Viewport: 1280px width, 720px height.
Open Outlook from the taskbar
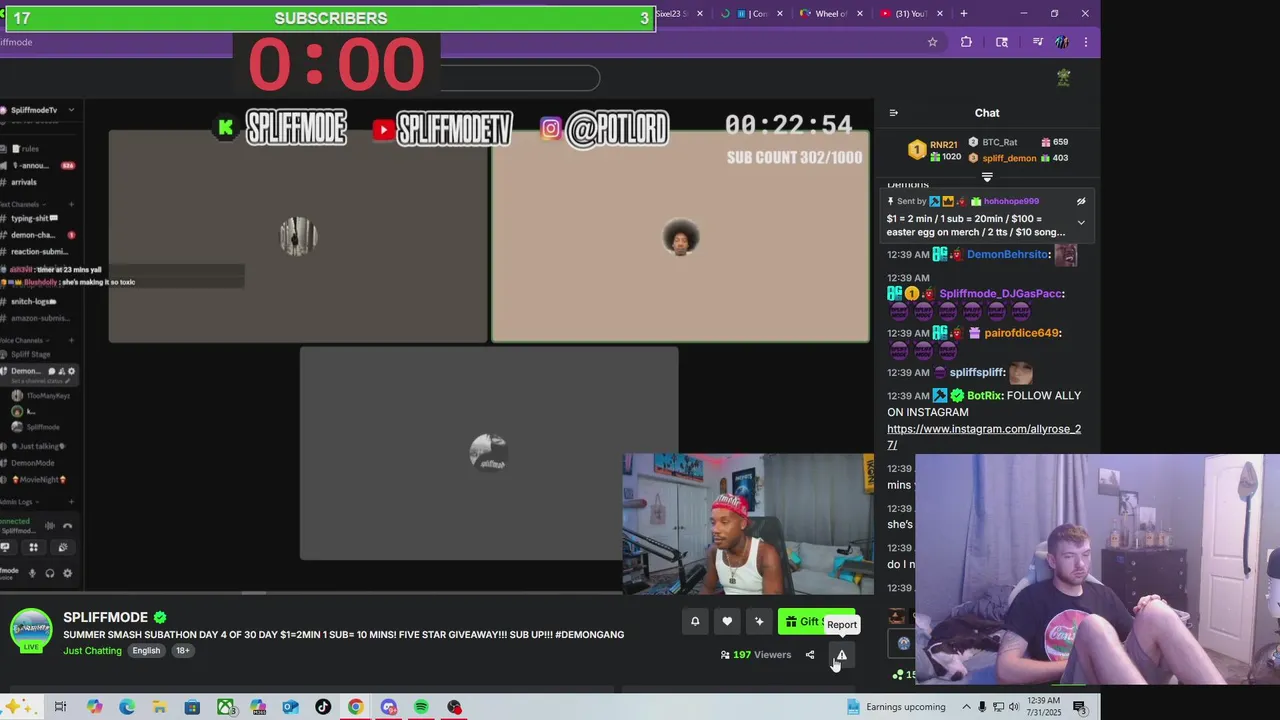(290, 707)
